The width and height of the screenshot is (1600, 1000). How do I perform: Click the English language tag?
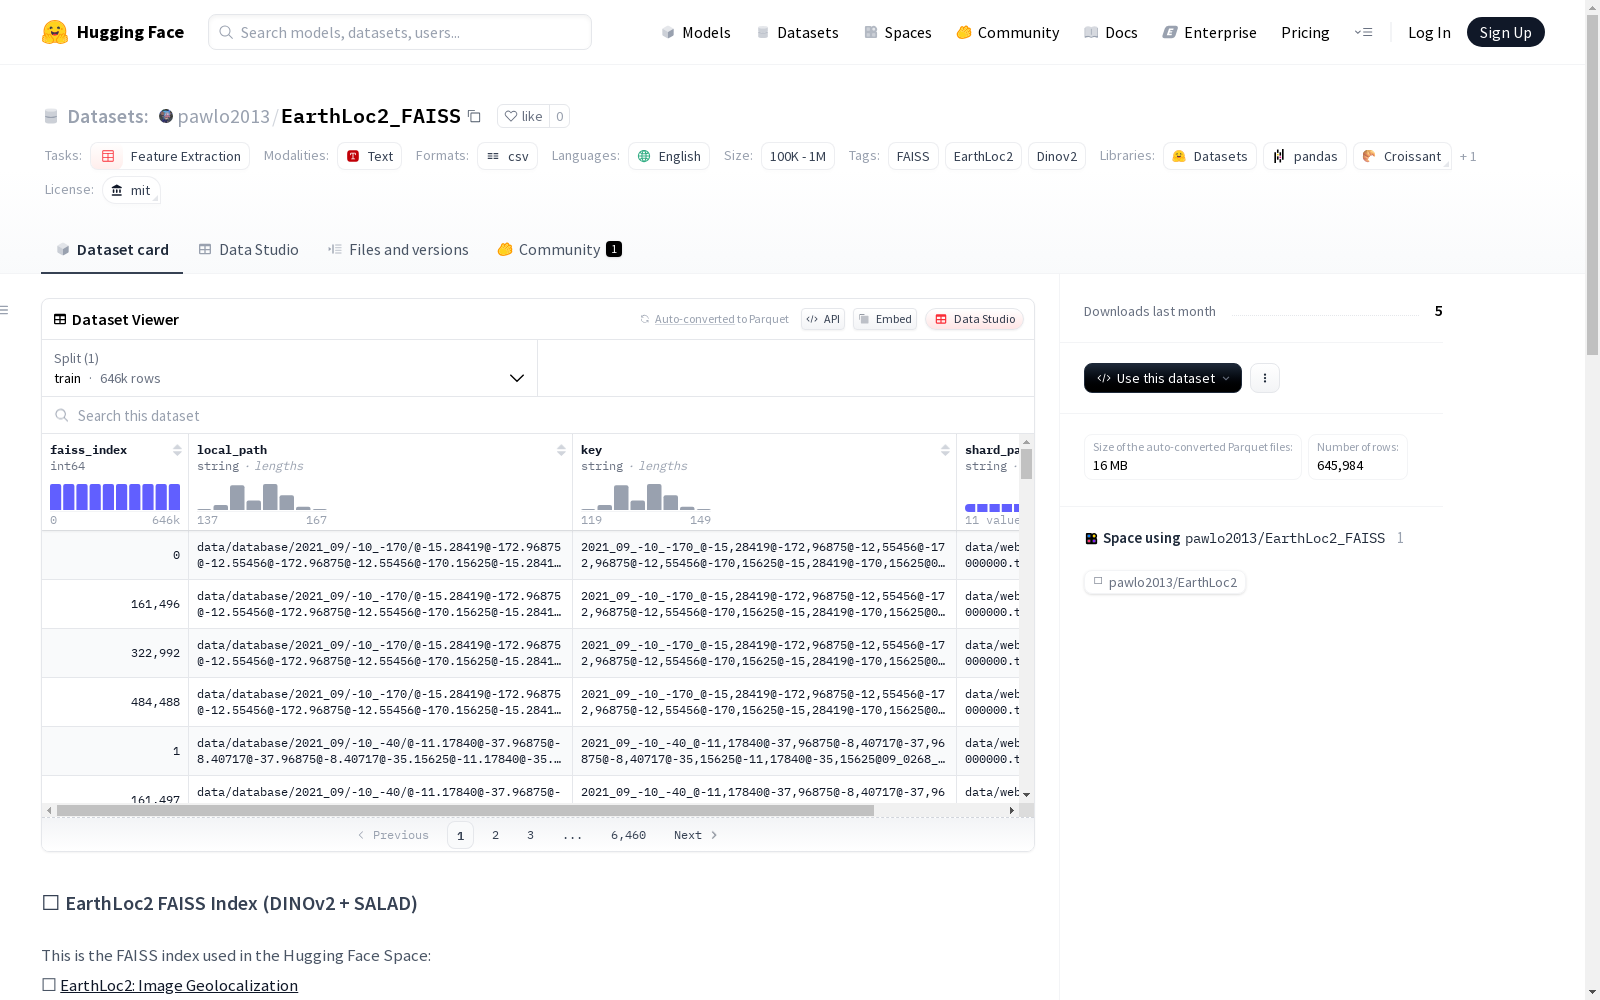click(669, 156)
